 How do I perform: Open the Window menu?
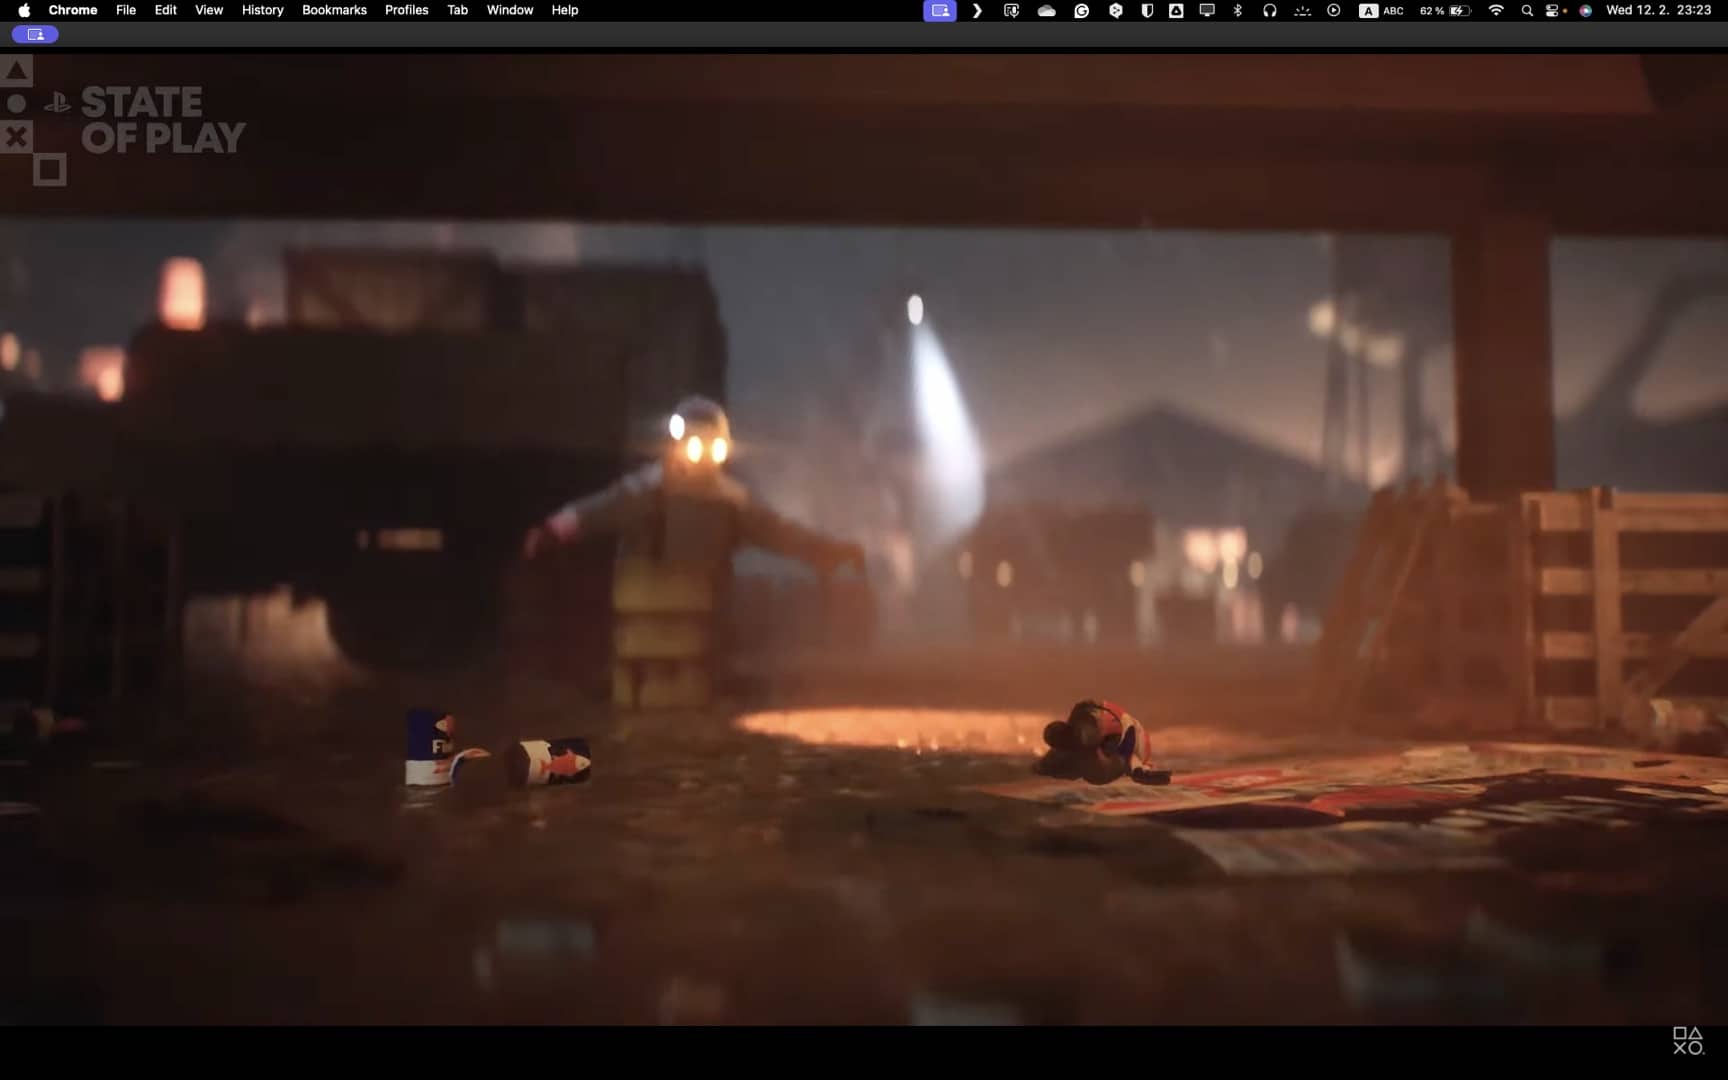510,10
